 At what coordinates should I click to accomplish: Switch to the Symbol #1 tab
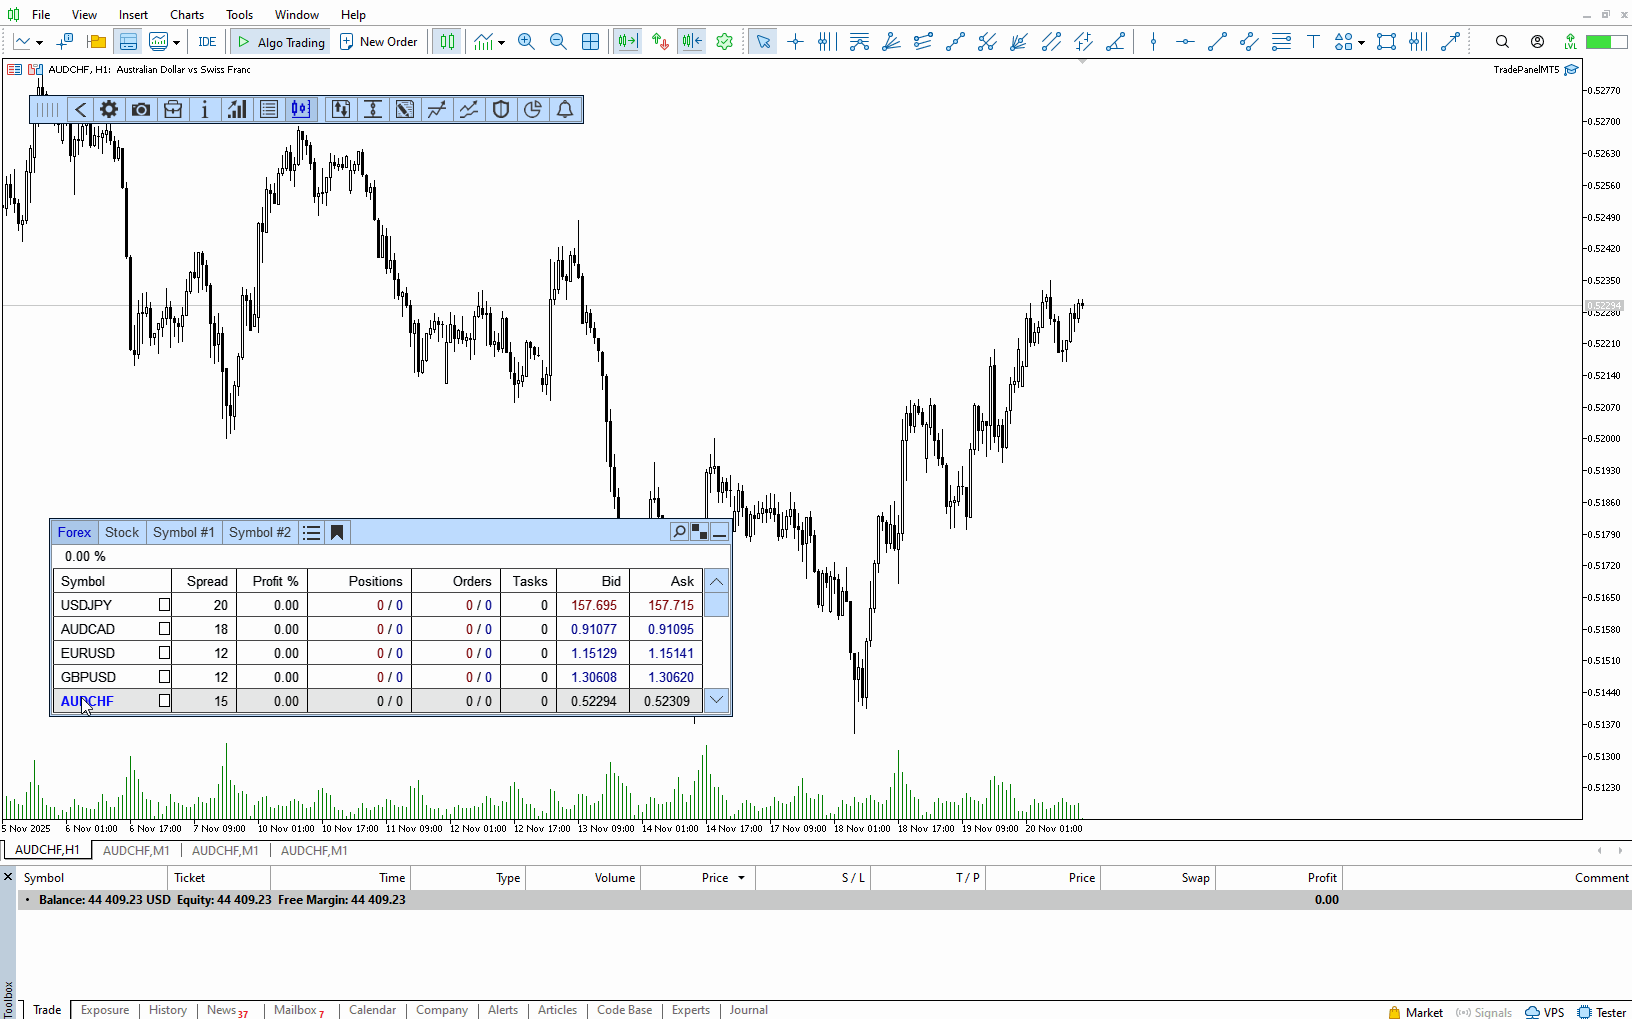coord(184,533)
